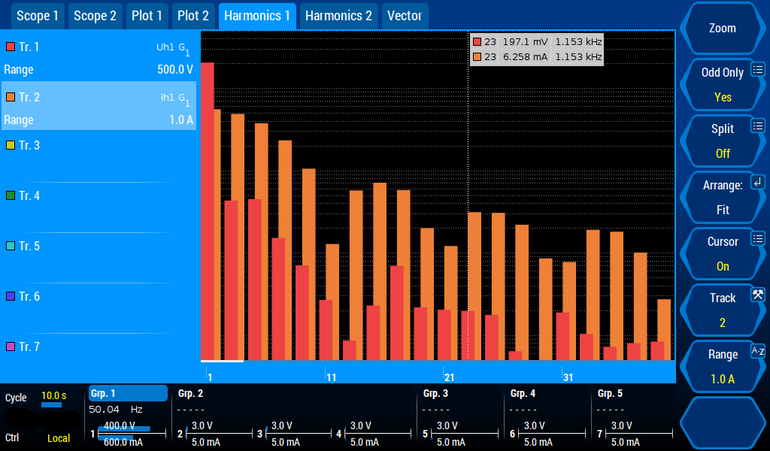Click the Zoom softkey
This screenshot has height=451, width=770.
tap(722, 28)
